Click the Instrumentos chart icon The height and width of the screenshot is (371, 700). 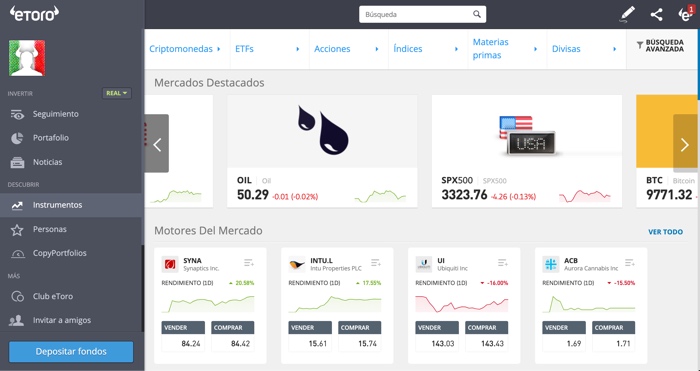coord(17,206)
